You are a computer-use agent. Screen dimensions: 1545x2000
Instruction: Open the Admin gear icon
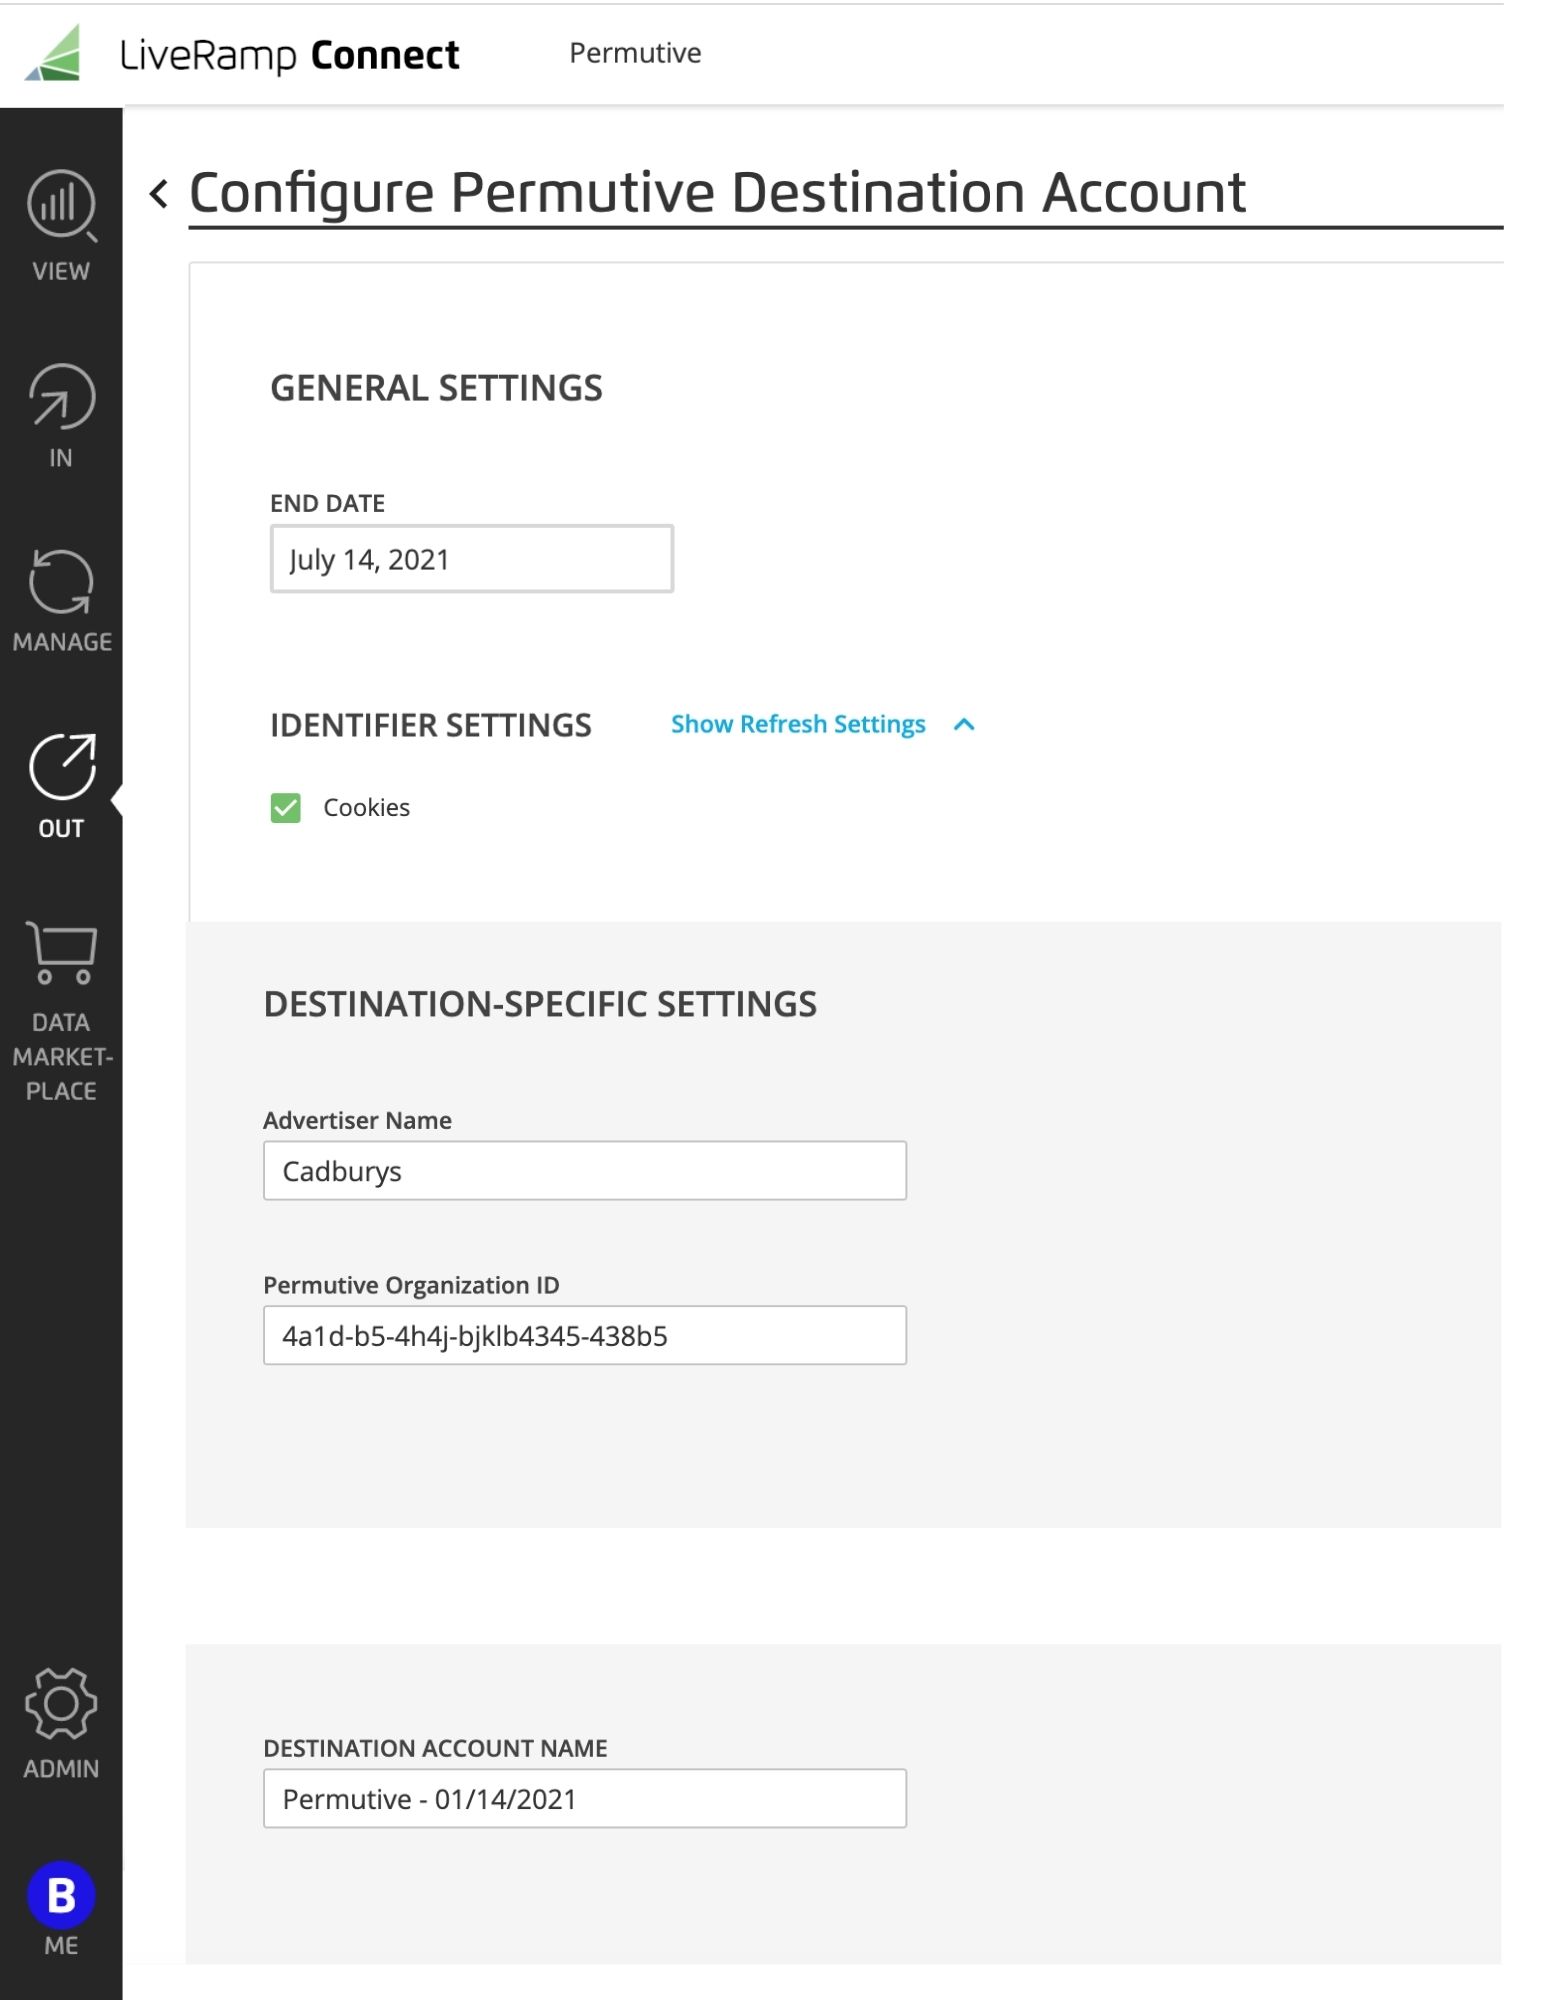tap(61, 1703)
